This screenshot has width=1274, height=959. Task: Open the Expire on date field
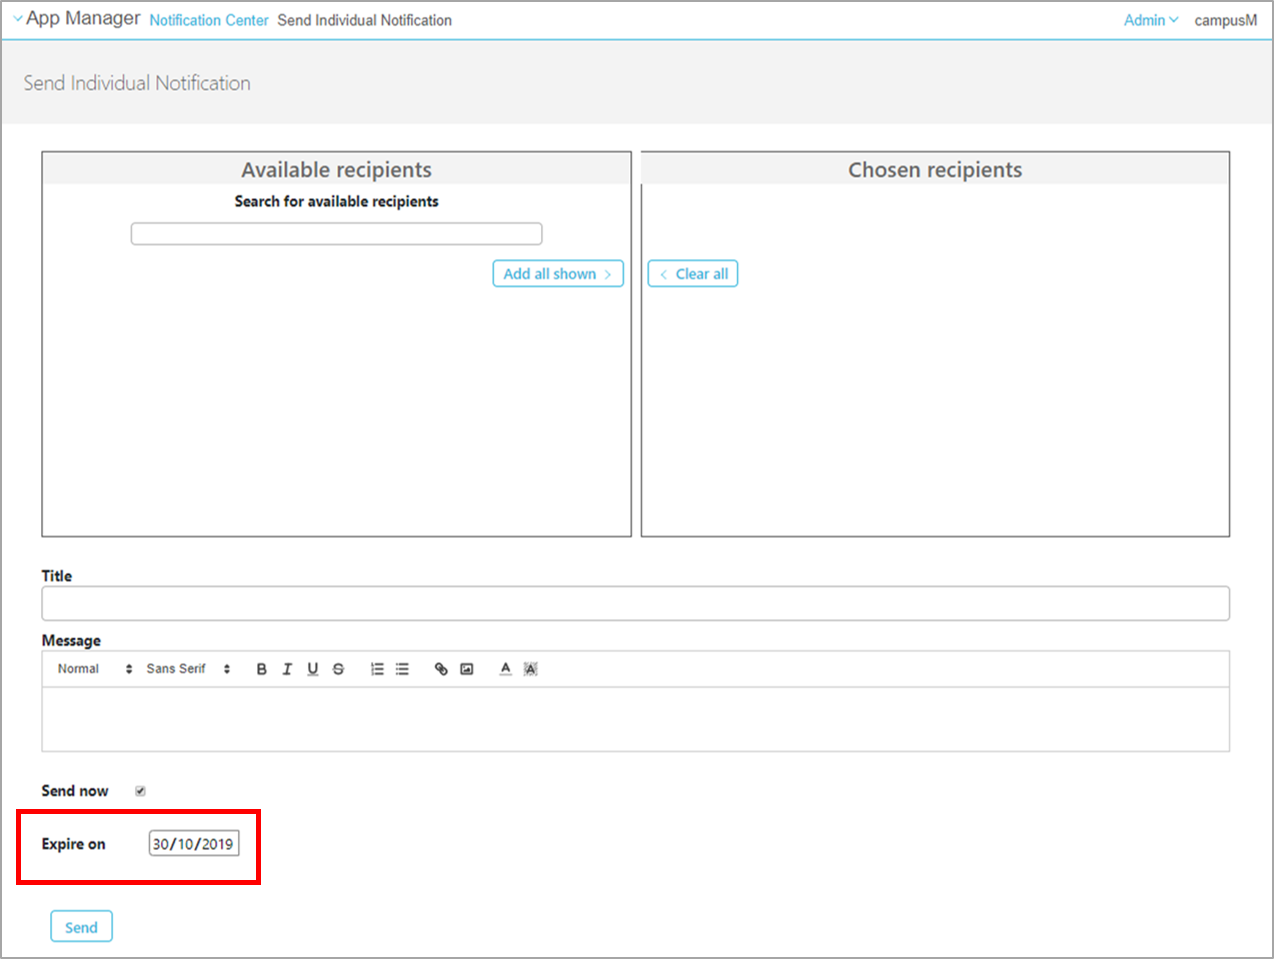194,844
